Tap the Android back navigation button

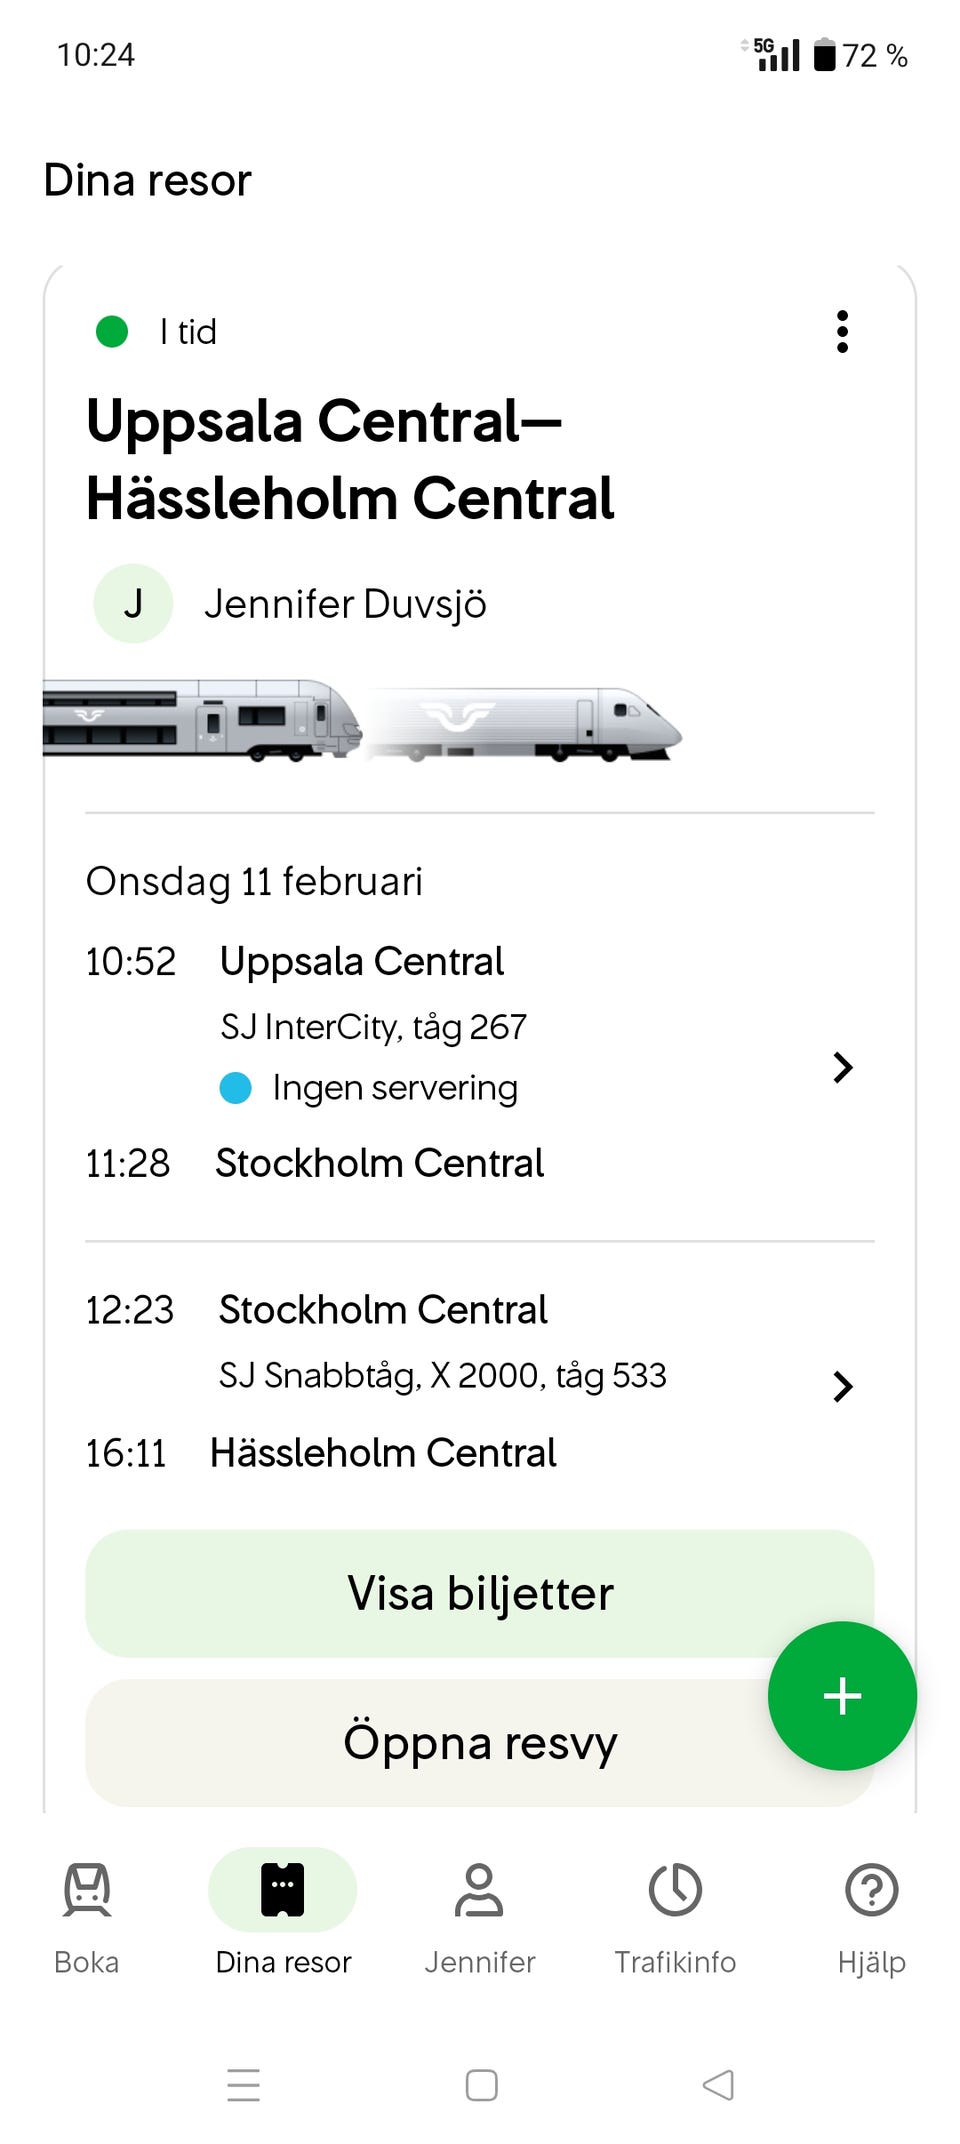click(718, 2085)
